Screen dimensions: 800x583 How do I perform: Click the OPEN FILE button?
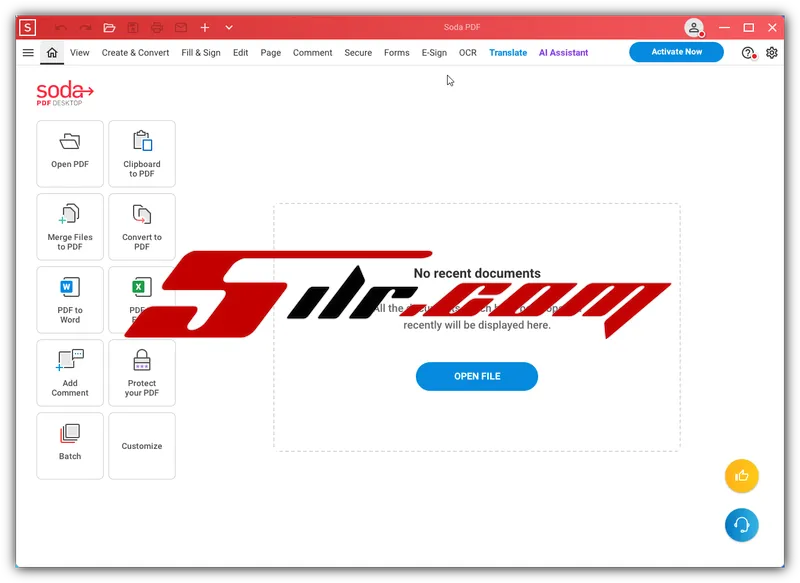coord(477,376)
